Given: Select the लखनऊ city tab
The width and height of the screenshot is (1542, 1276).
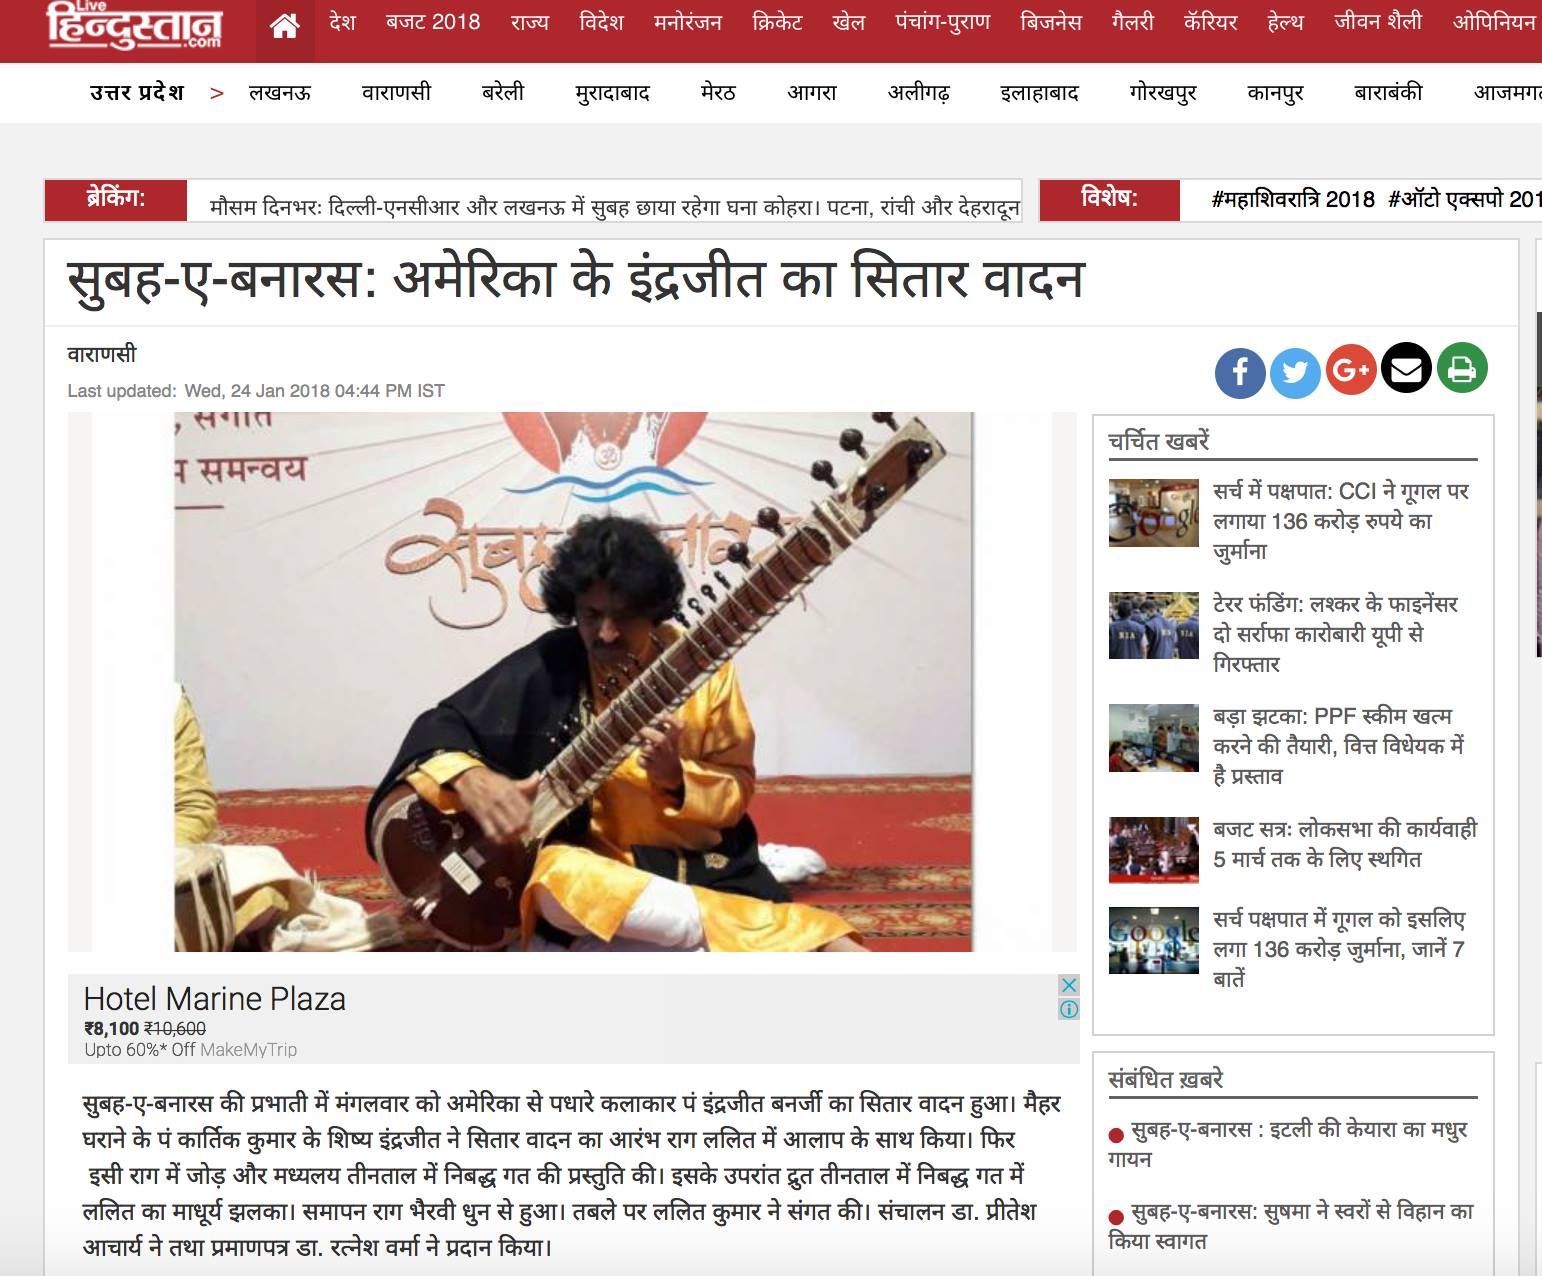Looking at the screenshot, I should click(280, 93).
